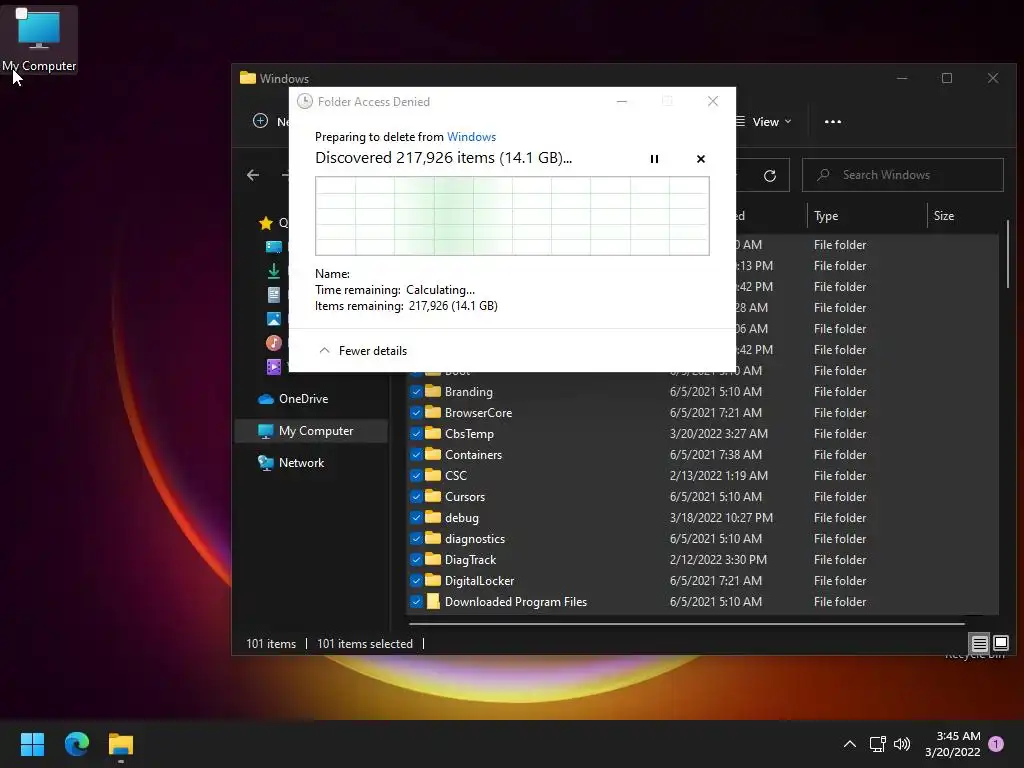Switch to details view layout icon
The width and height of the screenshot is (1024, 768).
point(980,643)
